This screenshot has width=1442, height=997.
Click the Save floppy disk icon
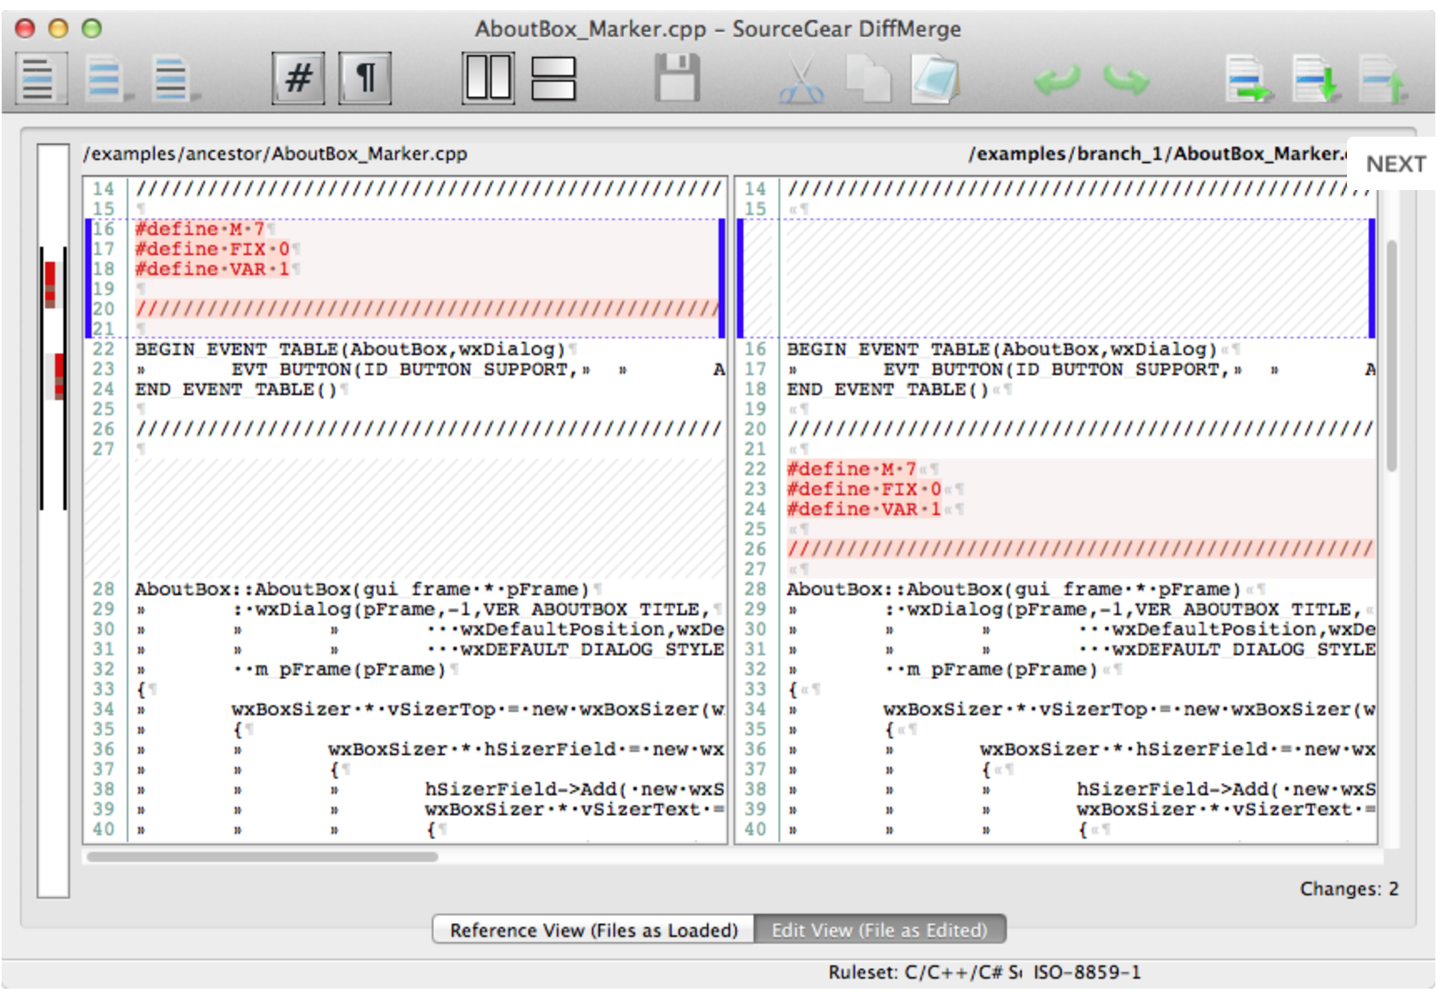[x=677, y=79]
